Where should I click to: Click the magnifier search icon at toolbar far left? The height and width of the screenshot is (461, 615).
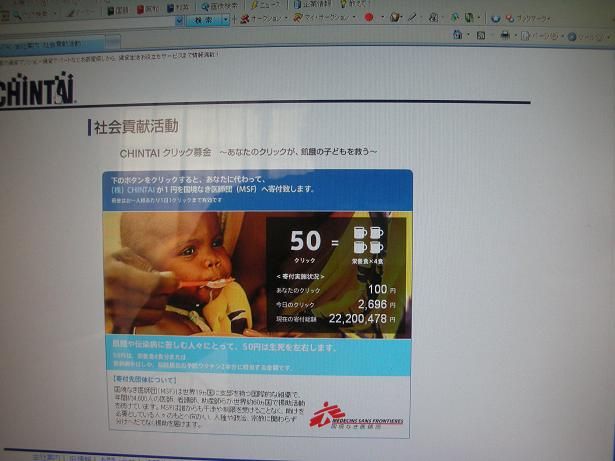click(17, 16)
